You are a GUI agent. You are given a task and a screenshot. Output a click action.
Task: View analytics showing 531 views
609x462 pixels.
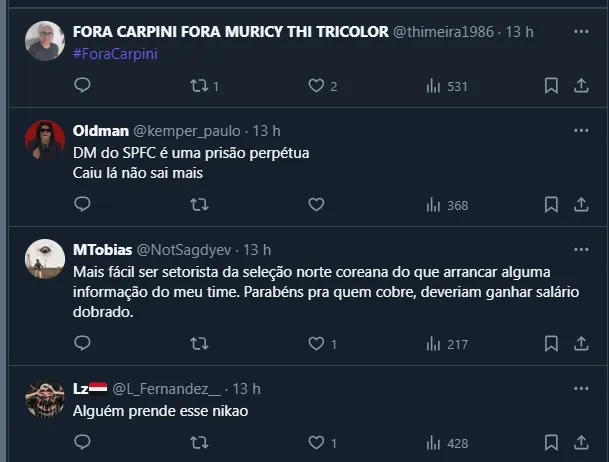[x=447, y=86]
